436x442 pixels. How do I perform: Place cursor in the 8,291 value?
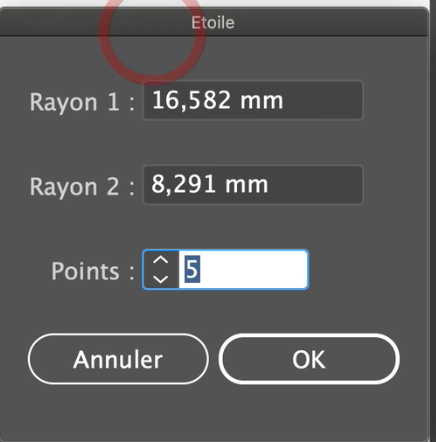coord(183,184)
